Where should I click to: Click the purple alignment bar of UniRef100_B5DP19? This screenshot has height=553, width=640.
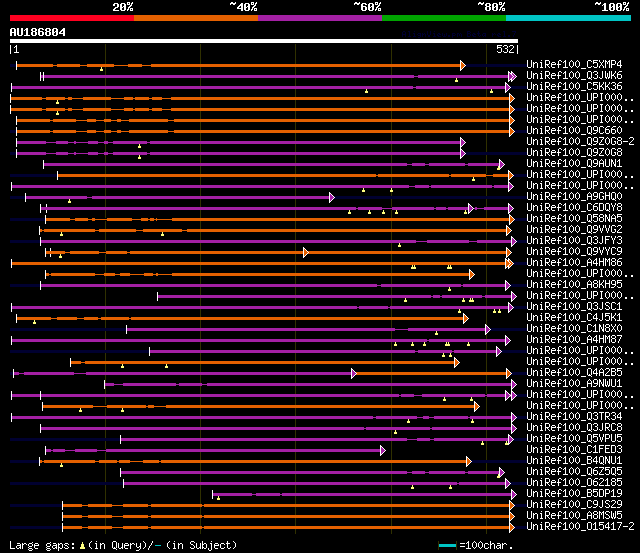coord(362,495)
